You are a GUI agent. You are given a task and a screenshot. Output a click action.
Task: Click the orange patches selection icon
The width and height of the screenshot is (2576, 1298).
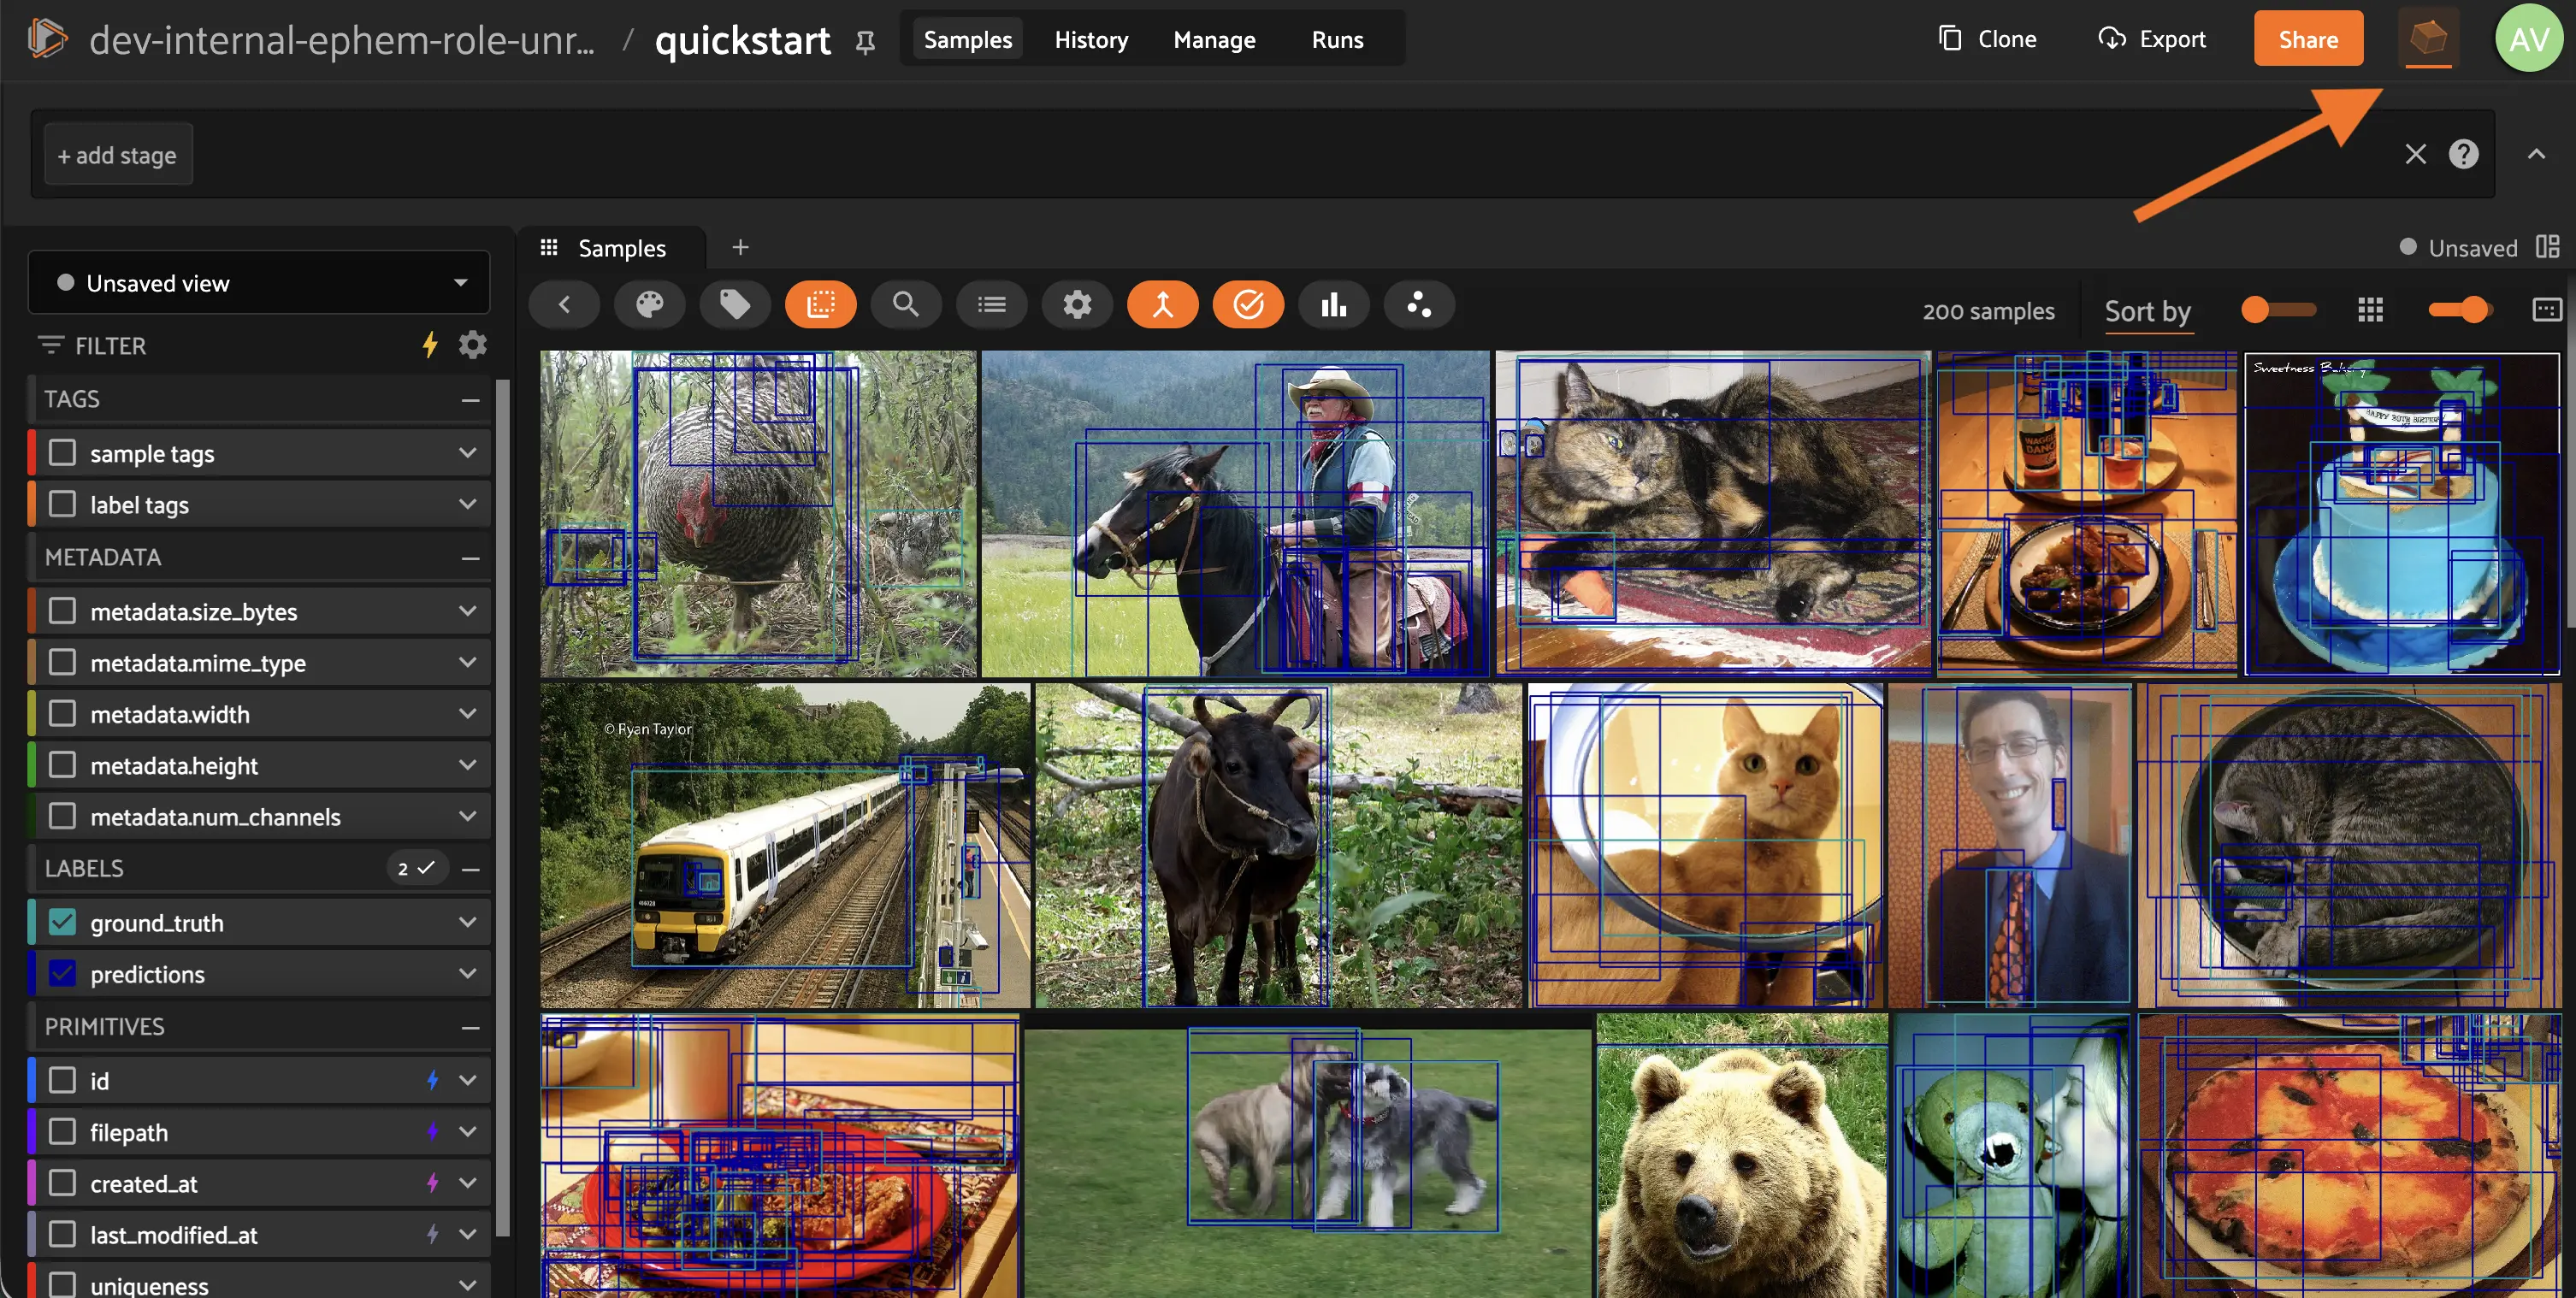(821, 304)
